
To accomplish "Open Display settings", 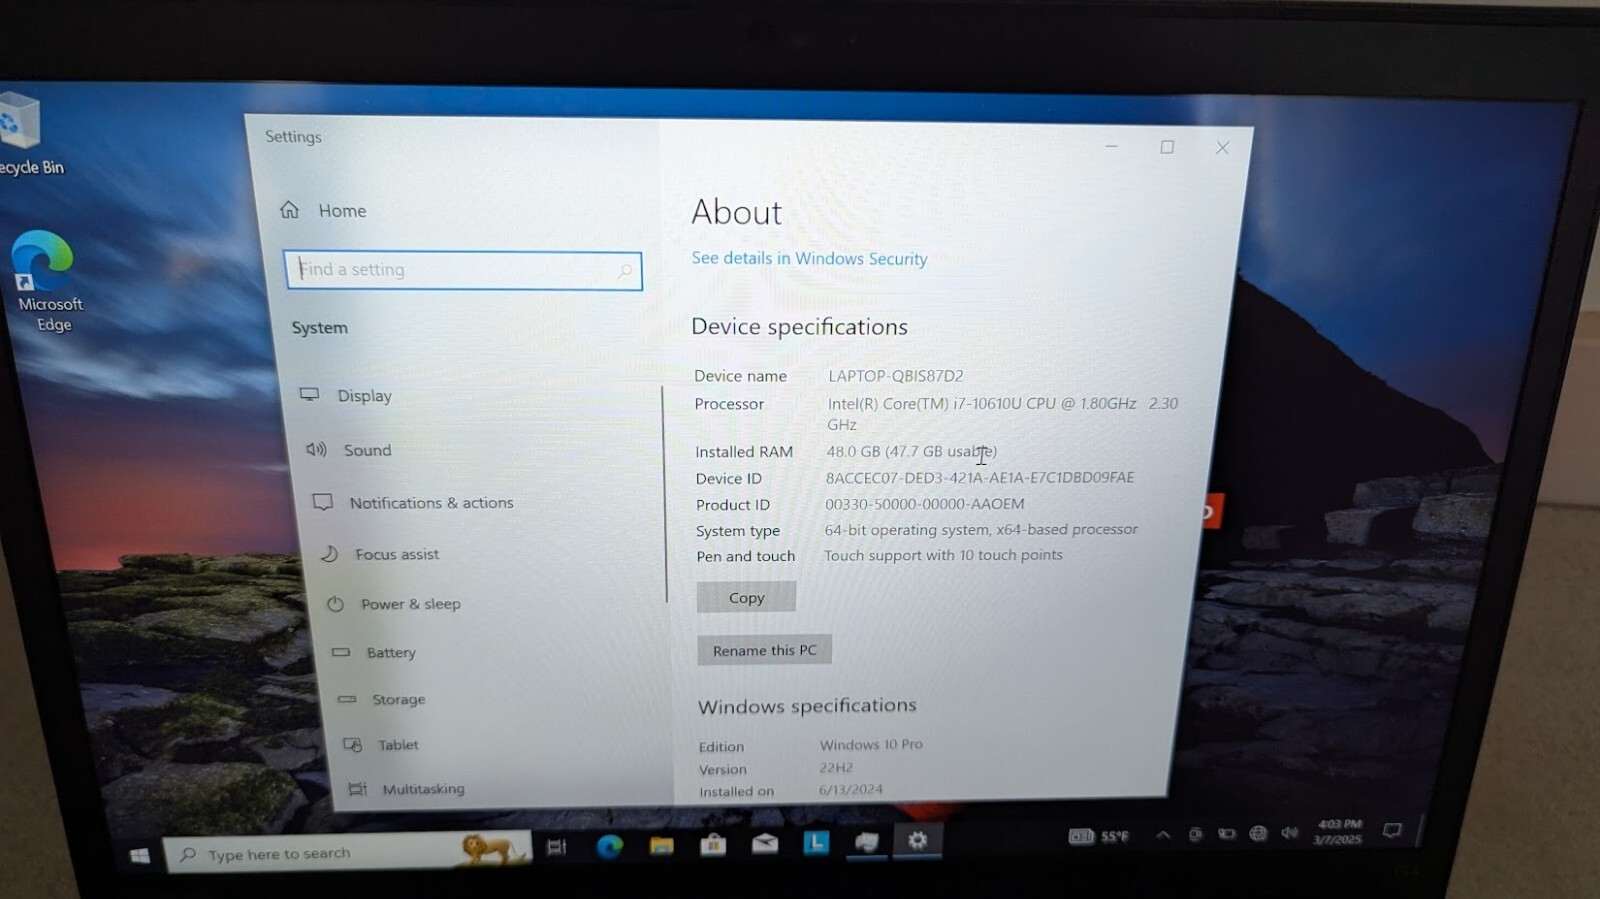I will pyautogui.click(x=346, y=396).
